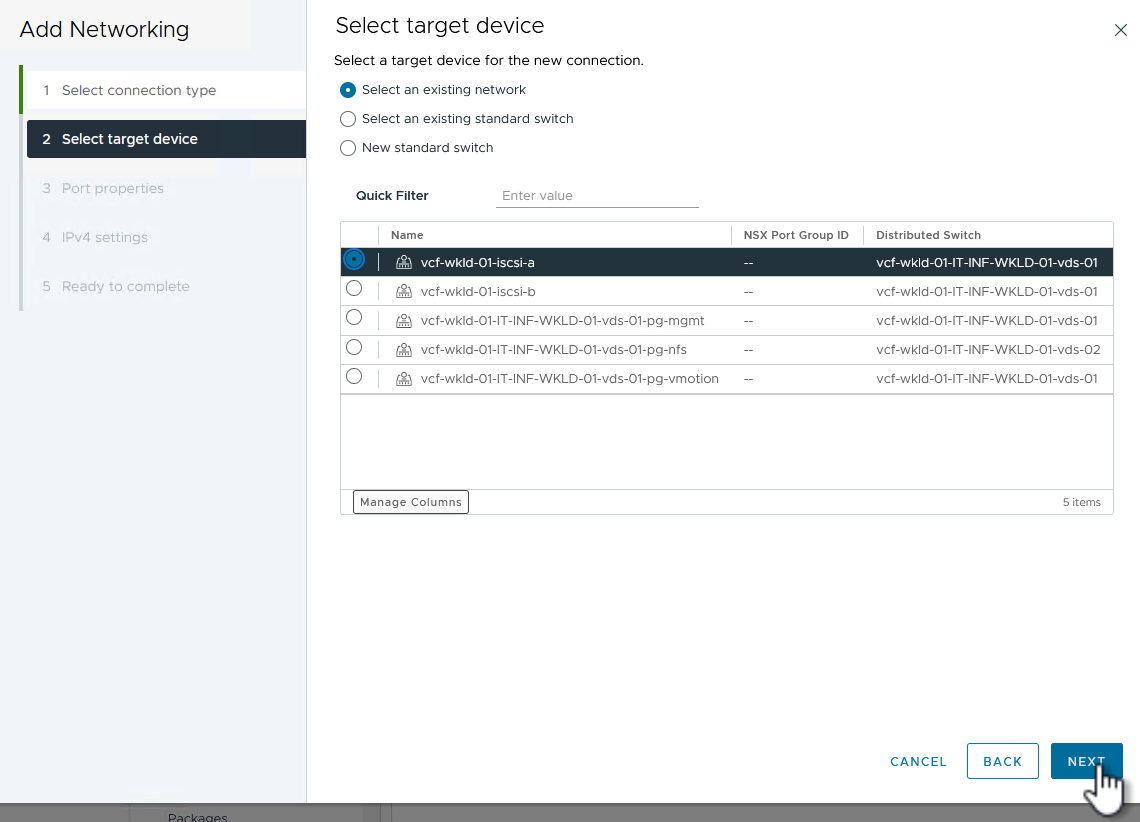The height and width of the screenshot is (822, 1140).
Task: Click the Back button
Action: [x=1002, y=761]
